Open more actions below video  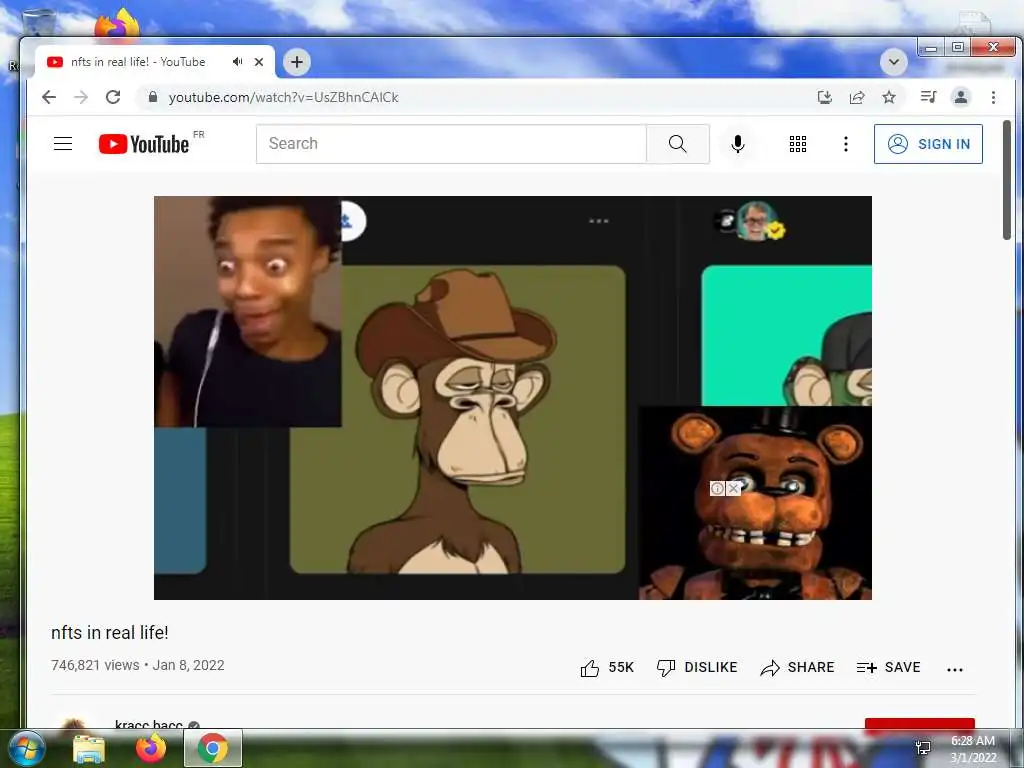(955, 669)
